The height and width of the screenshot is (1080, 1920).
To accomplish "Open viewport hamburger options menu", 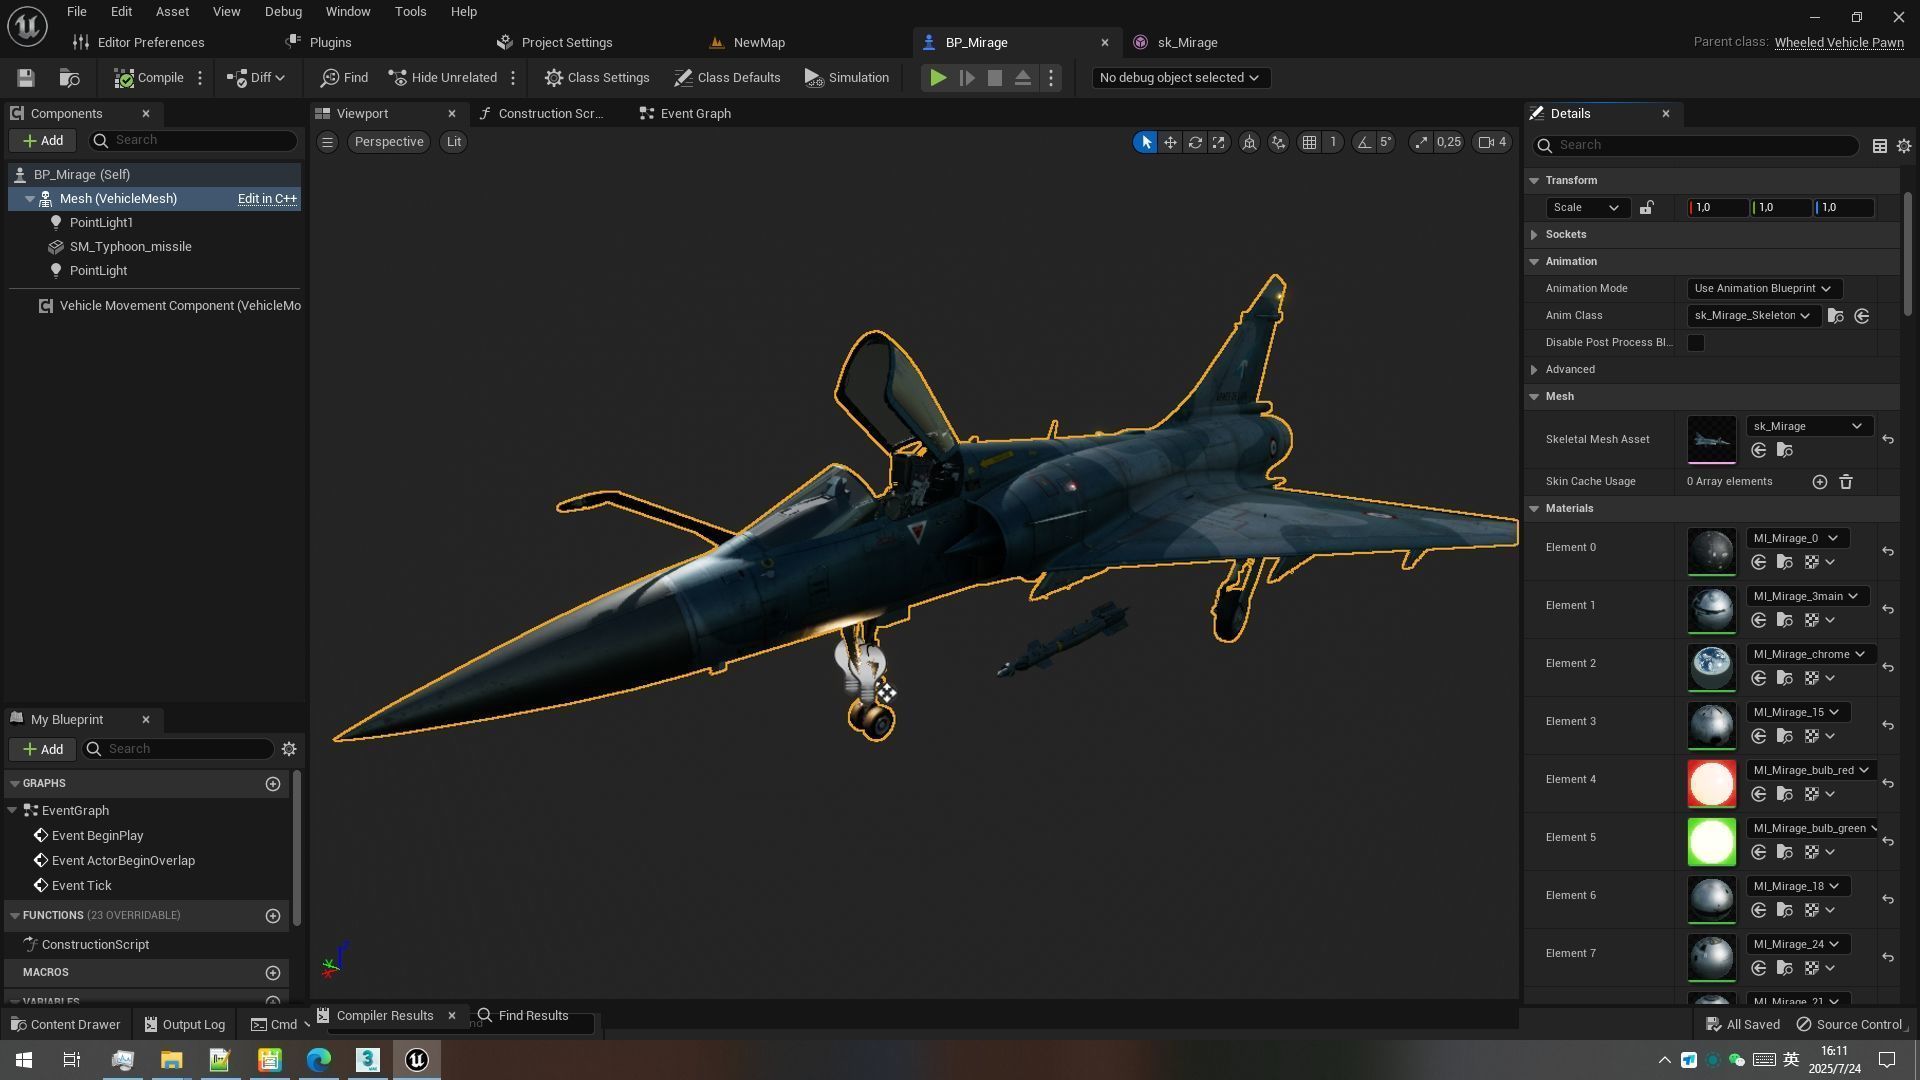I will (327, 142).
